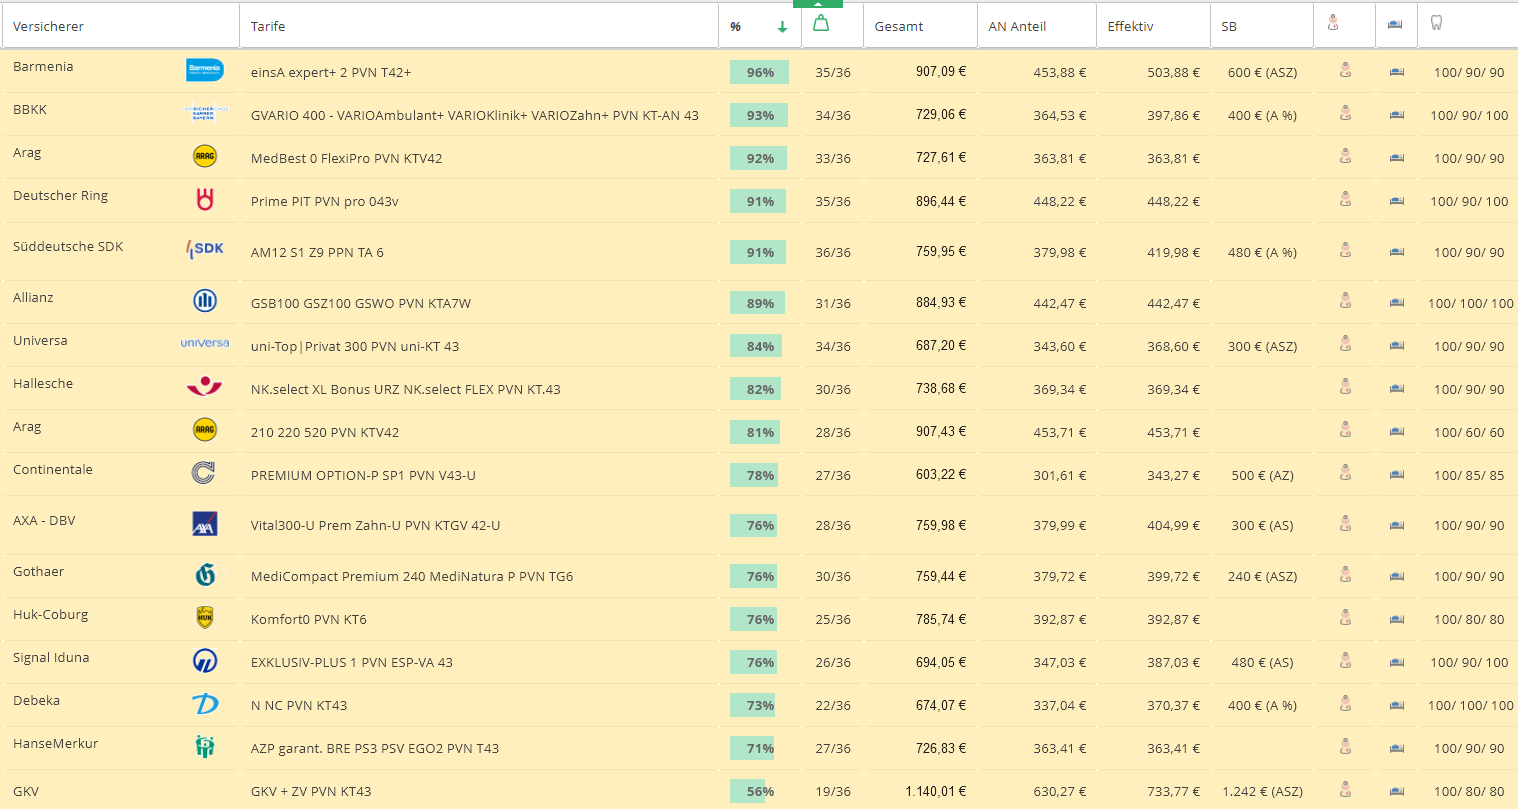Click the HanseMerkur logo
The width and height of the screenshot is (1518, 809).
click(205, 746)
